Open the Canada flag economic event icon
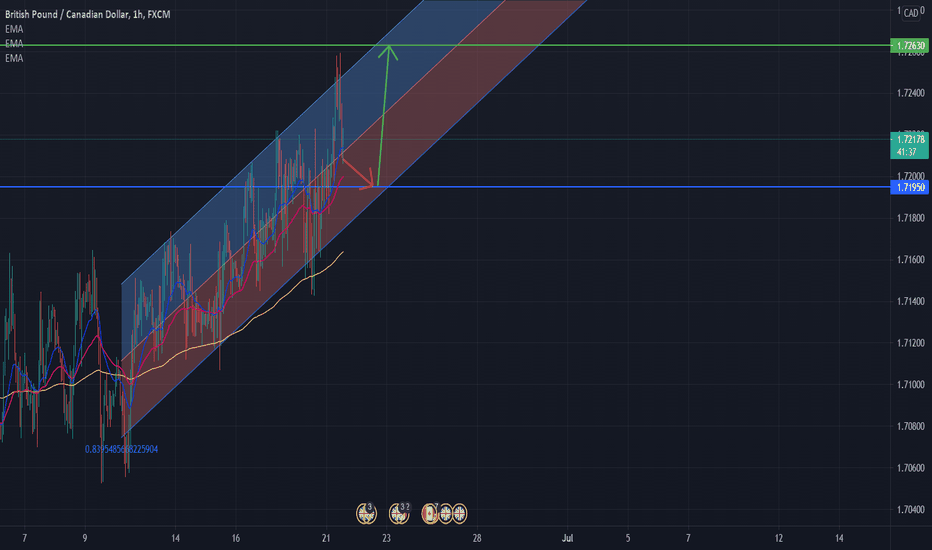This screenshot has width=932, height=550. (429, 513)
